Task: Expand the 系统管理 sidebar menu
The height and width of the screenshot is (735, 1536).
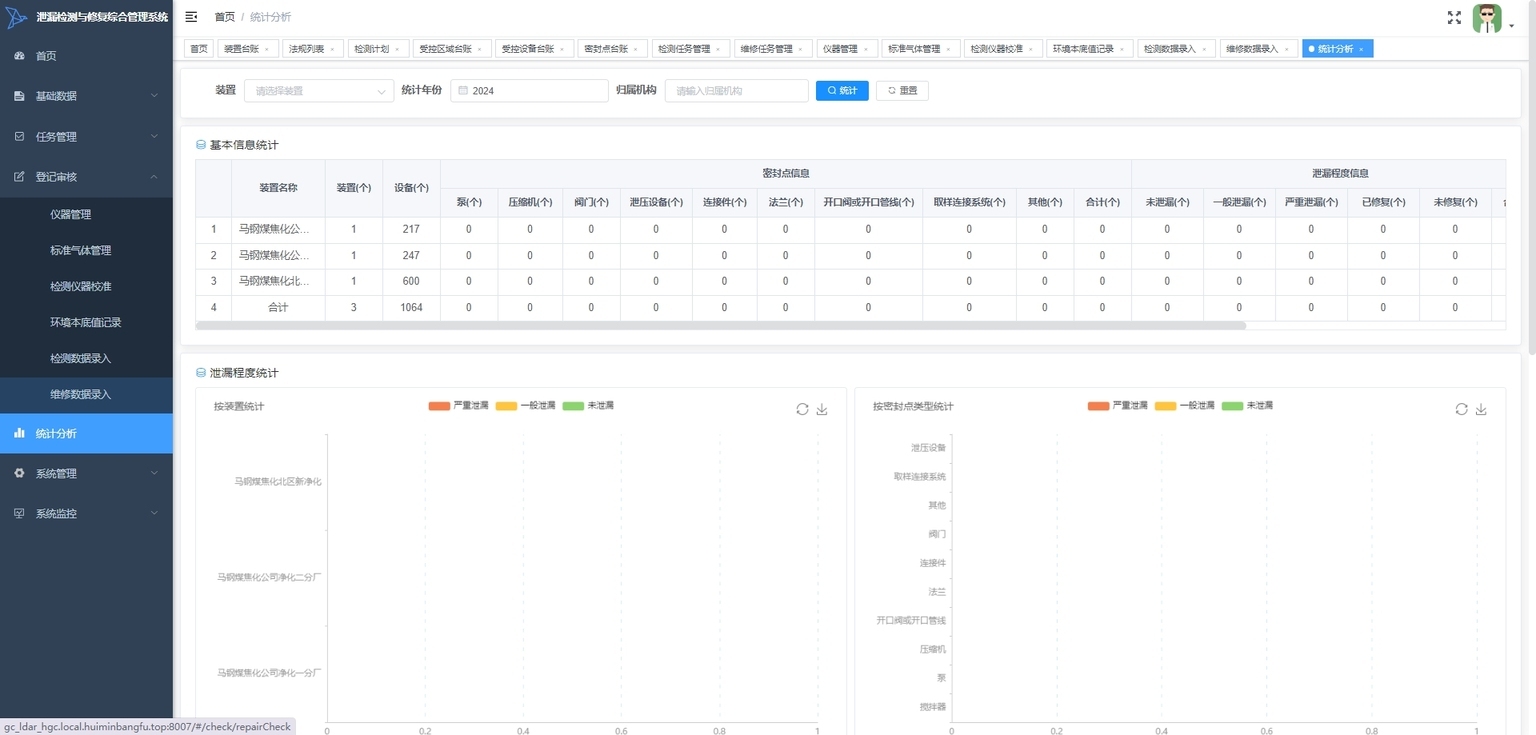Action: (86, 474)
